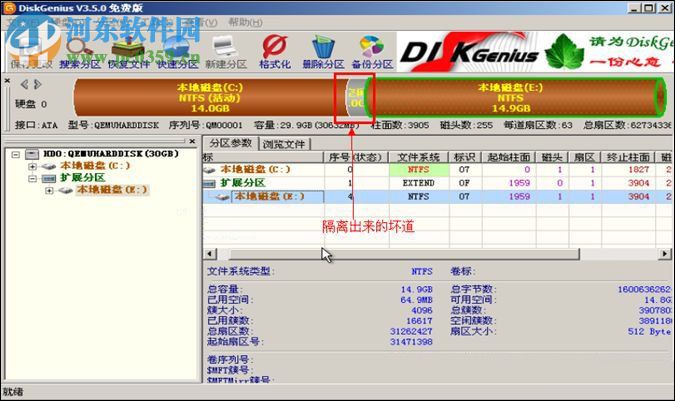Screen dimensions: 675x401
Task: Select 扩展分区 in the left tree
Action: [82, 178]
